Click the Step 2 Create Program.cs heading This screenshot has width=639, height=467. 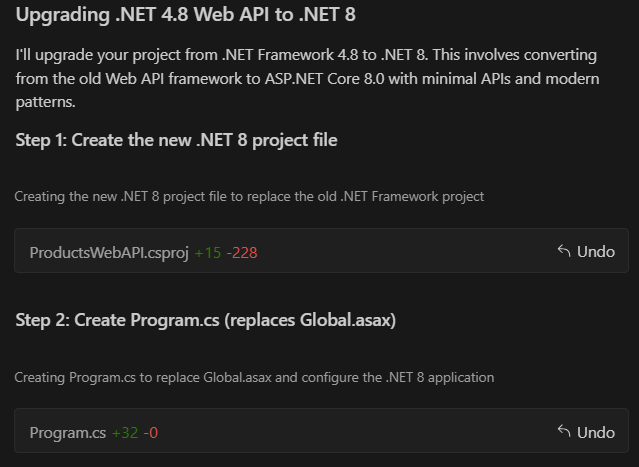click(205, 320)
